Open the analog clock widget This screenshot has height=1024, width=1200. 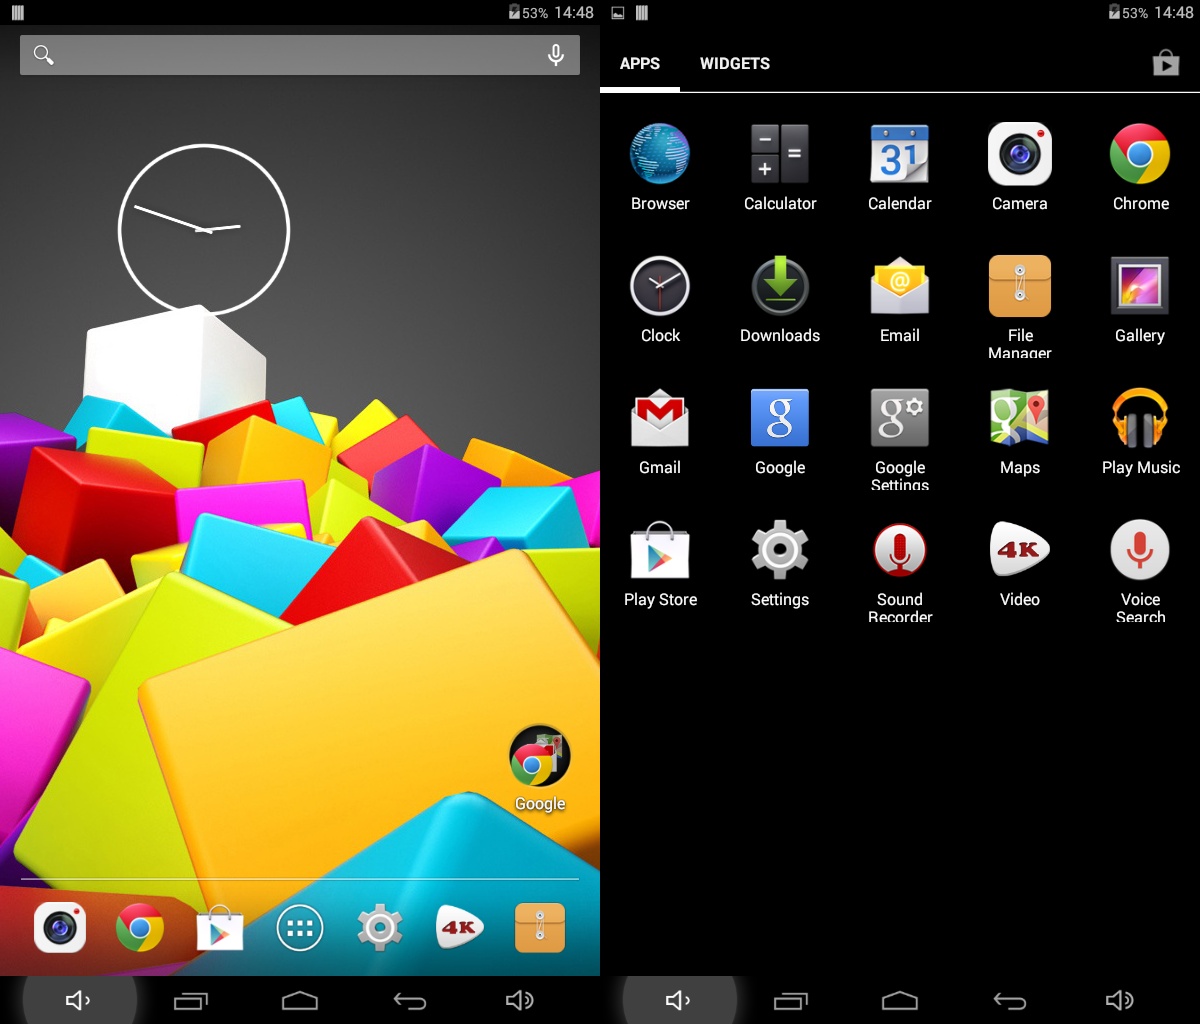[204, 230]
